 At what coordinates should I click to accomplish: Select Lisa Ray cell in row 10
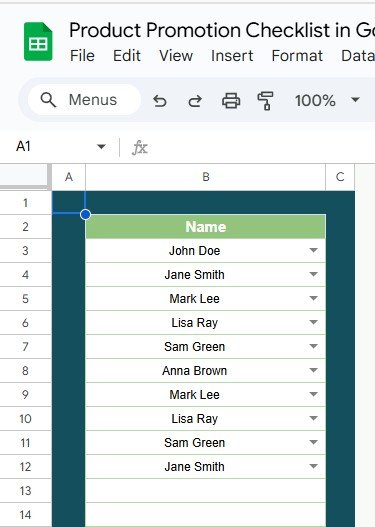click(x=206, y=419)
